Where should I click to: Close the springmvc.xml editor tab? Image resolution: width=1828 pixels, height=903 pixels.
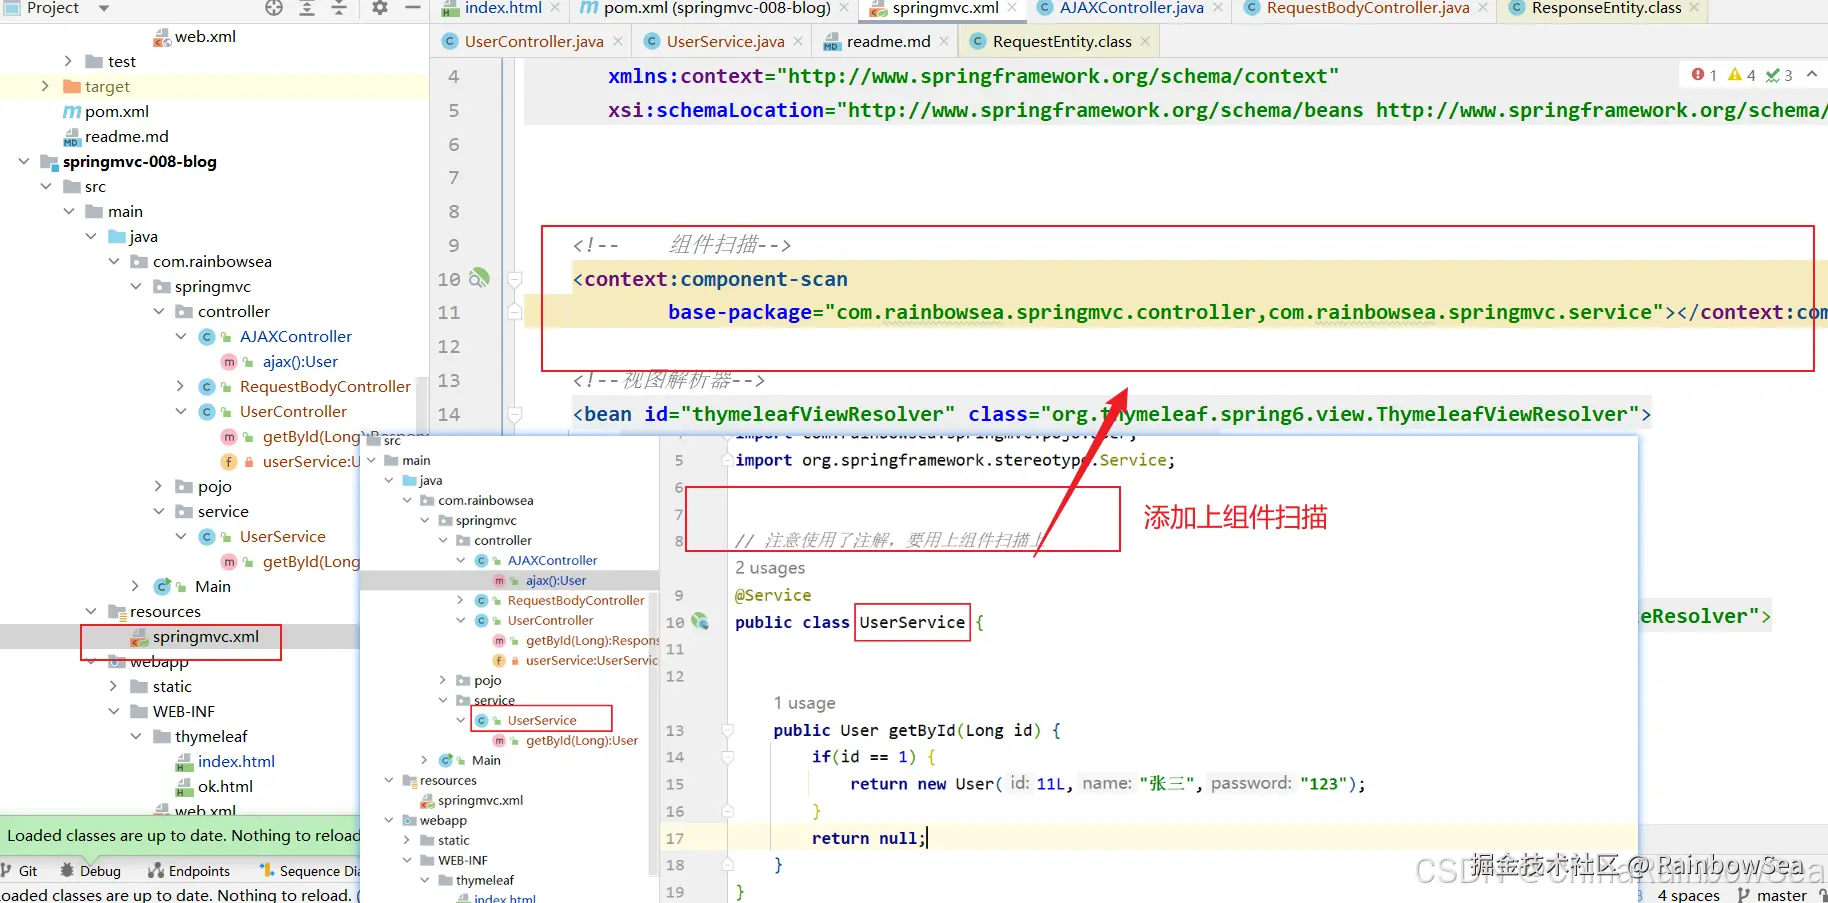[1013, 8]
